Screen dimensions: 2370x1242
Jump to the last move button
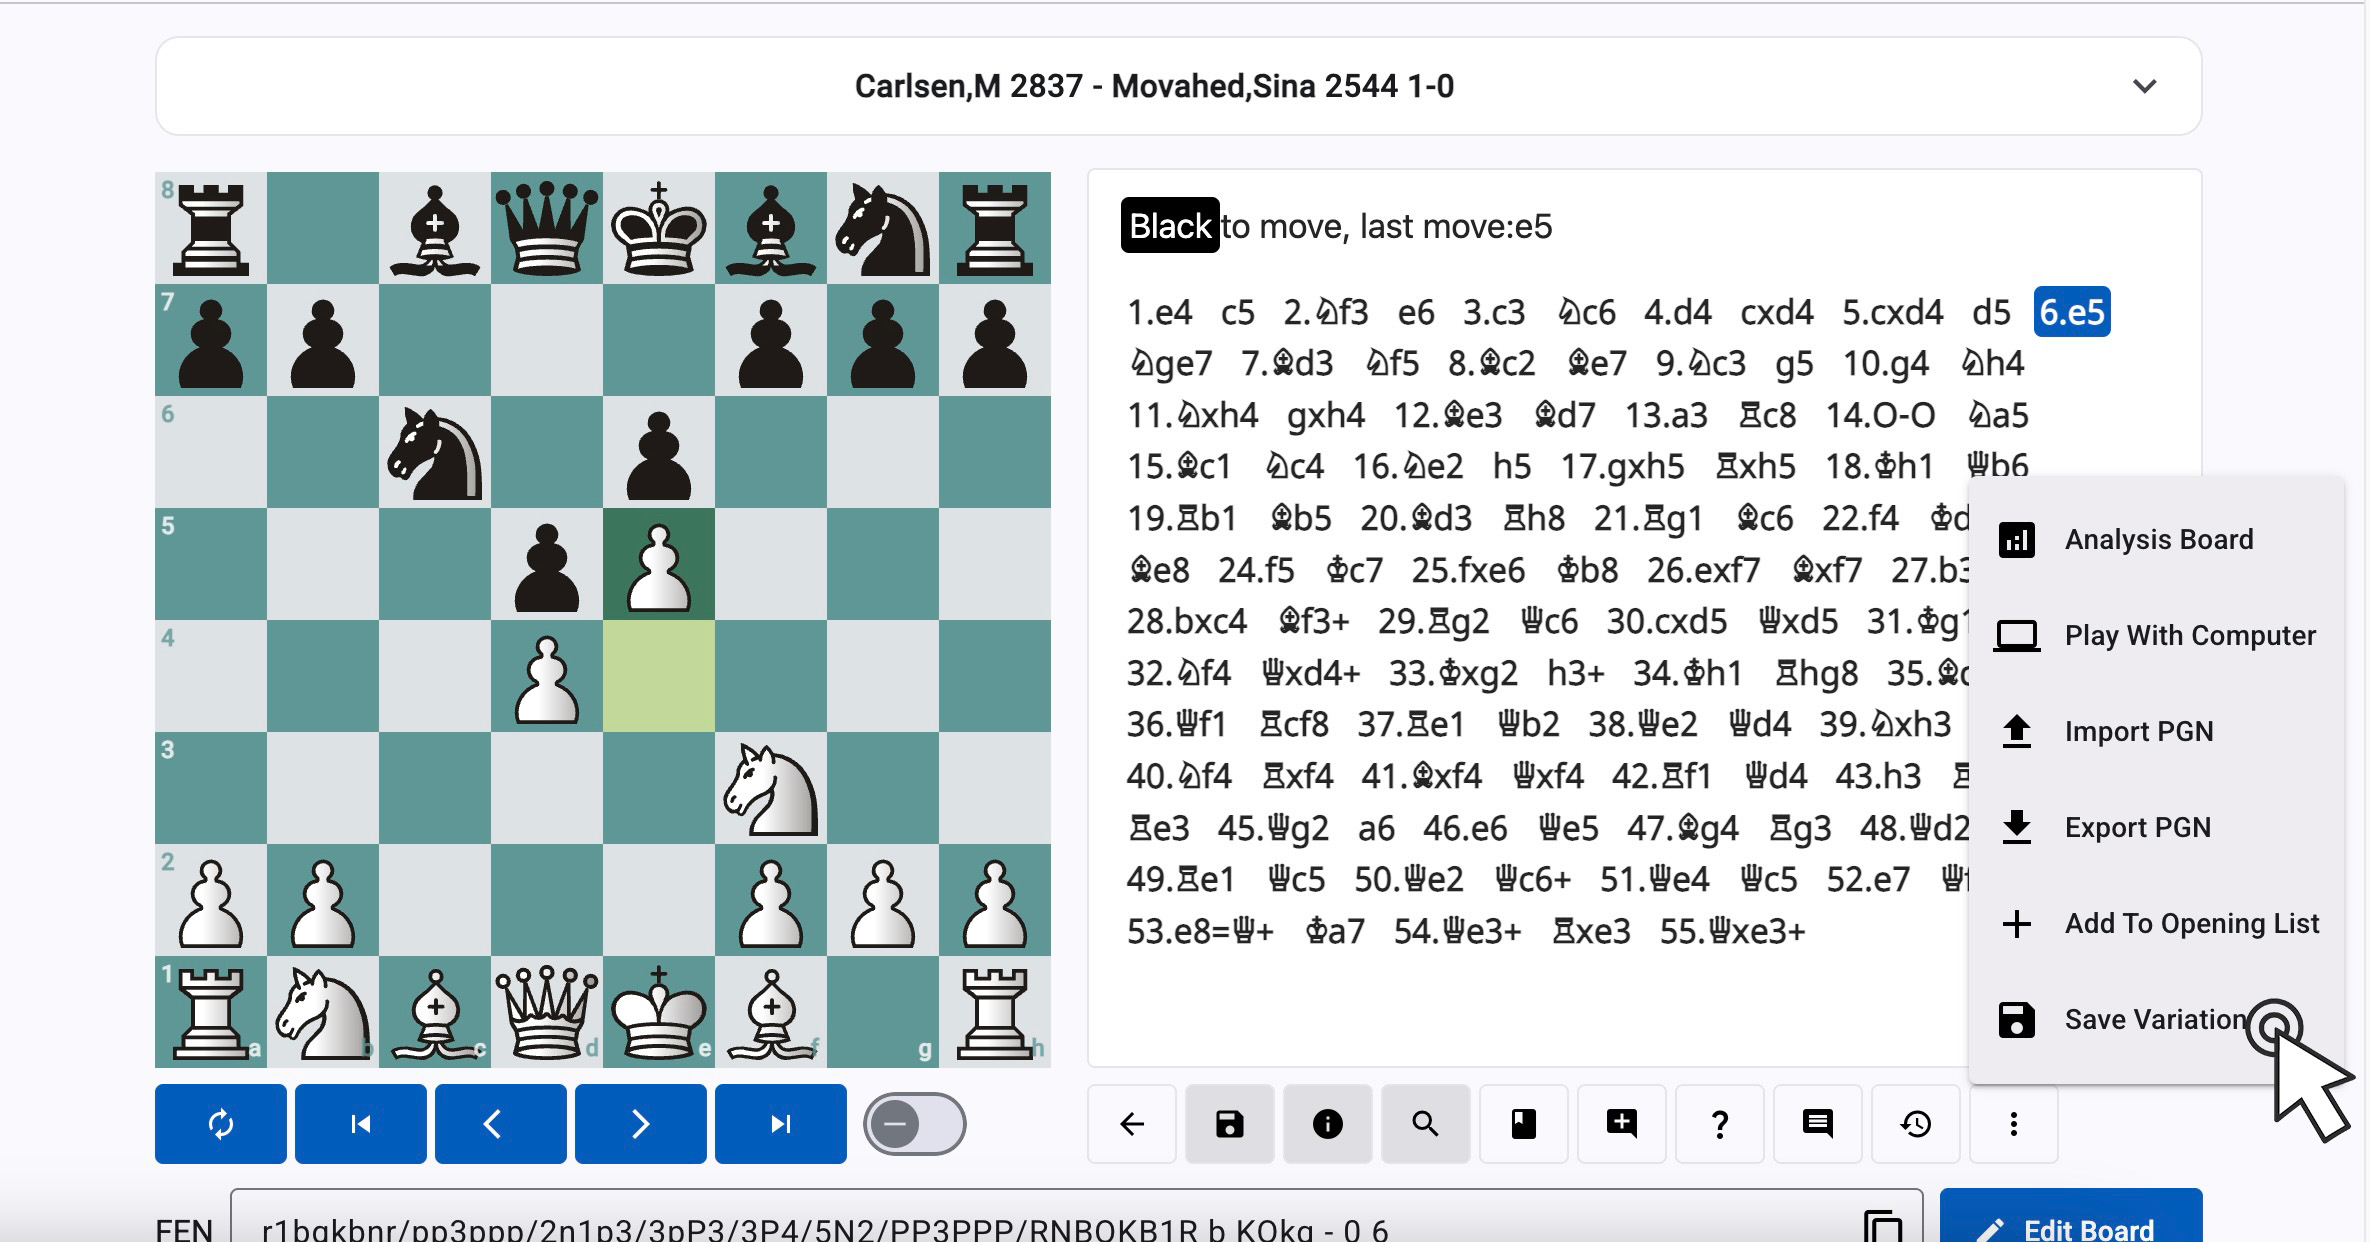pos(780,1124)
